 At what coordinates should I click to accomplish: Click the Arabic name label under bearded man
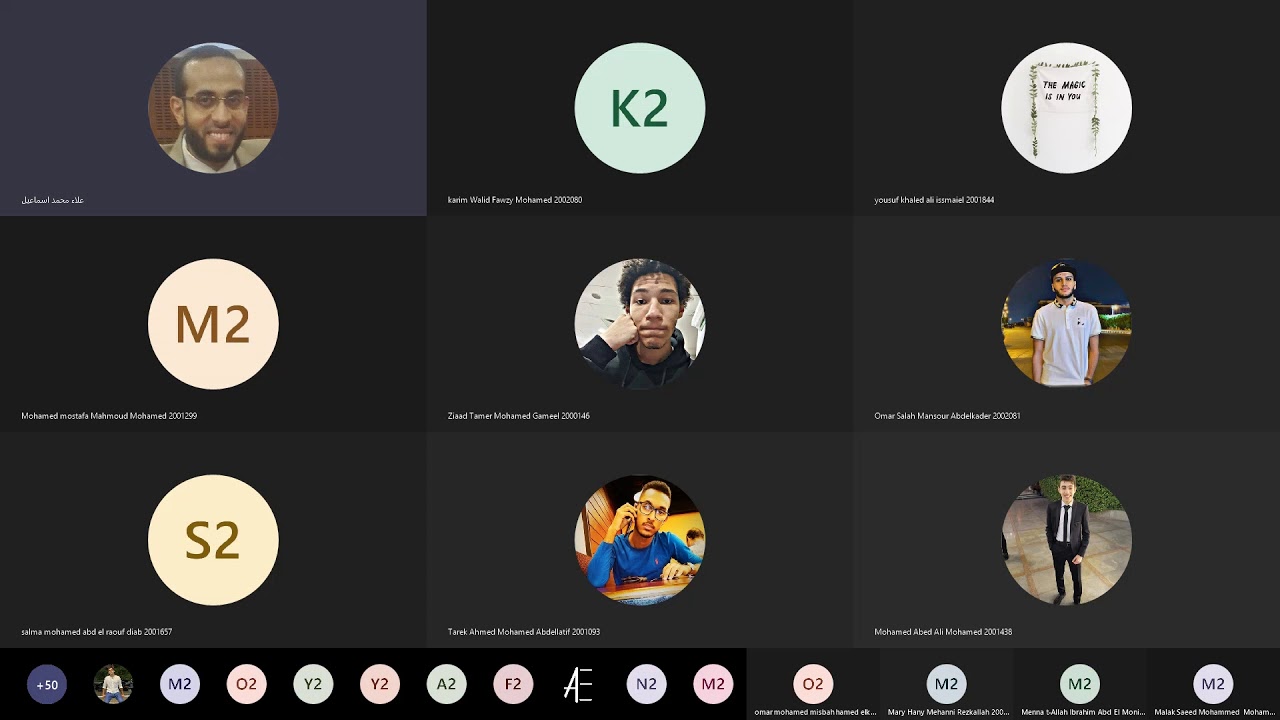(52, 200)
